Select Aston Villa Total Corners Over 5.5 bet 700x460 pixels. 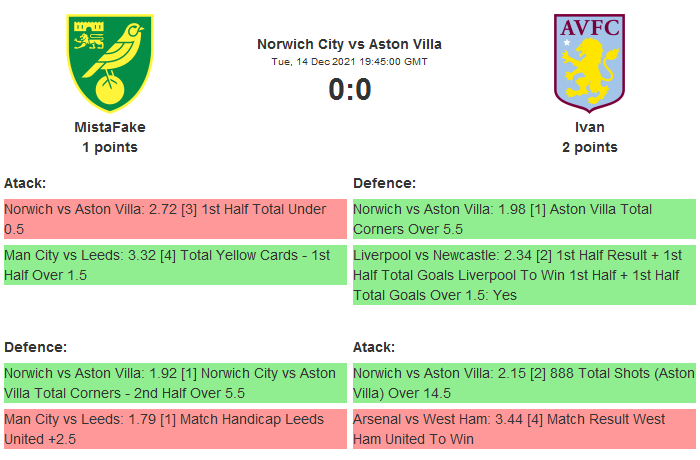click(x=524, y=219)
